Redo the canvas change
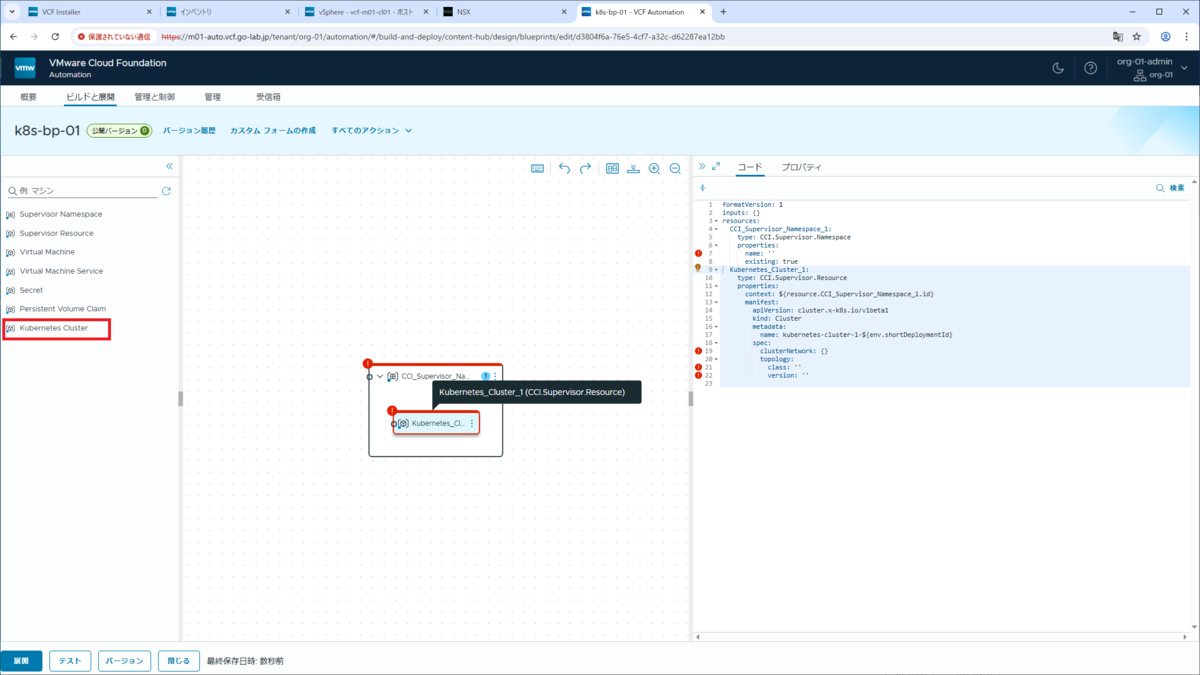 [x=586, y=168]
